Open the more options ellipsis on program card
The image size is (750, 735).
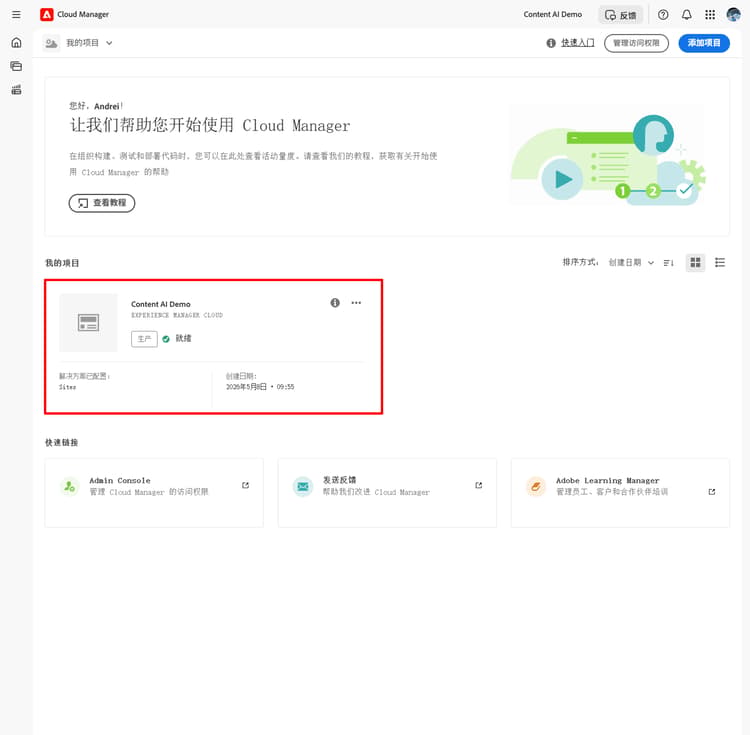pyautogui.click(x=356, y=303)
